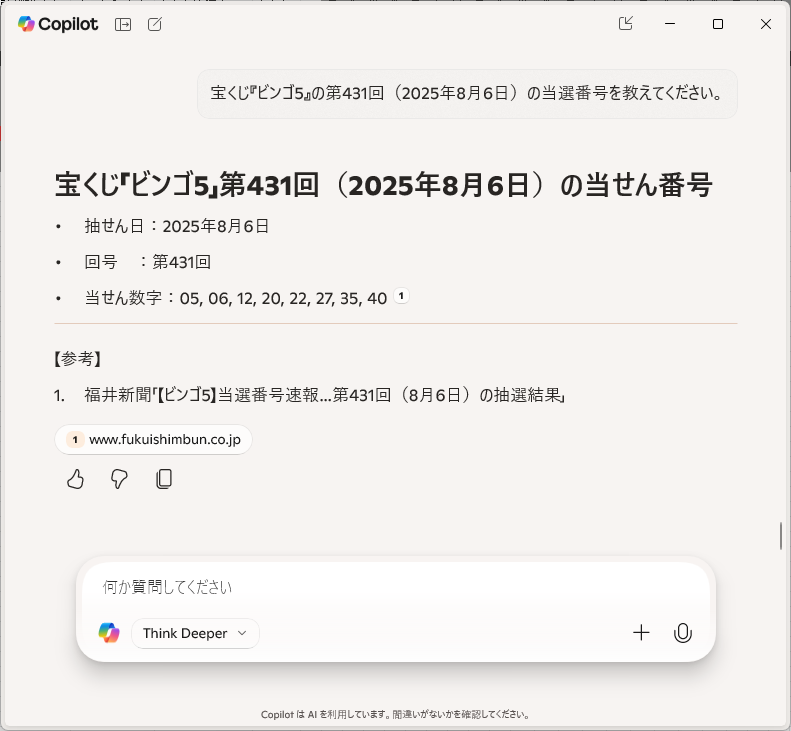Screen dimensions: 791x731
Task: Give thumbs down to the response
Action: 119,479
